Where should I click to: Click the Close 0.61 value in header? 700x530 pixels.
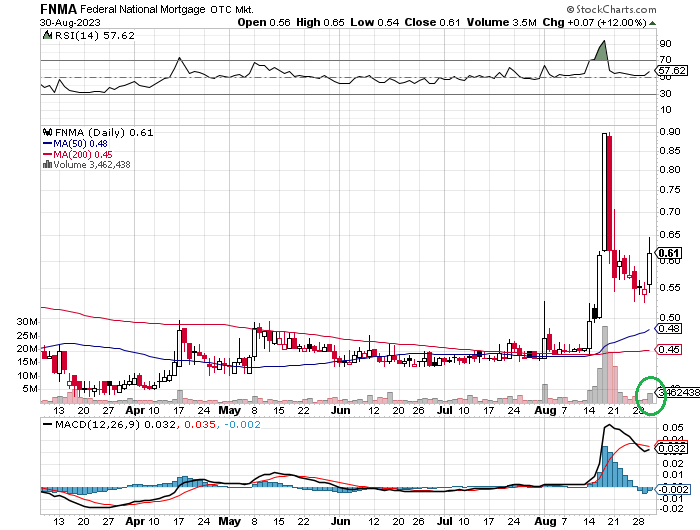tap(432, 22)
